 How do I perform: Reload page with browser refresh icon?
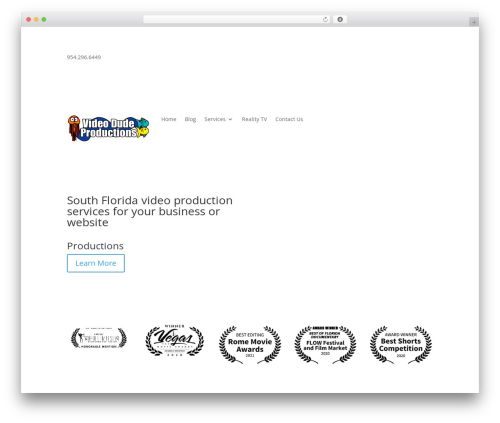click(325, 19)
